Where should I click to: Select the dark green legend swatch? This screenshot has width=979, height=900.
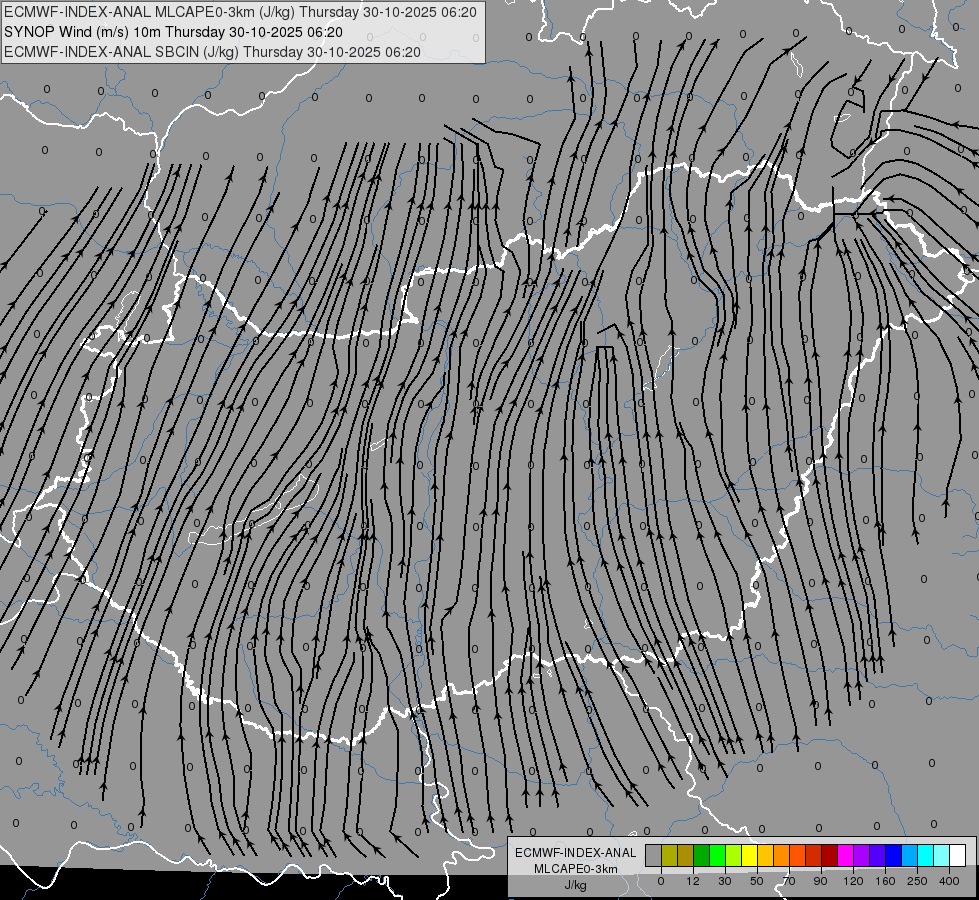click(701, 855)
